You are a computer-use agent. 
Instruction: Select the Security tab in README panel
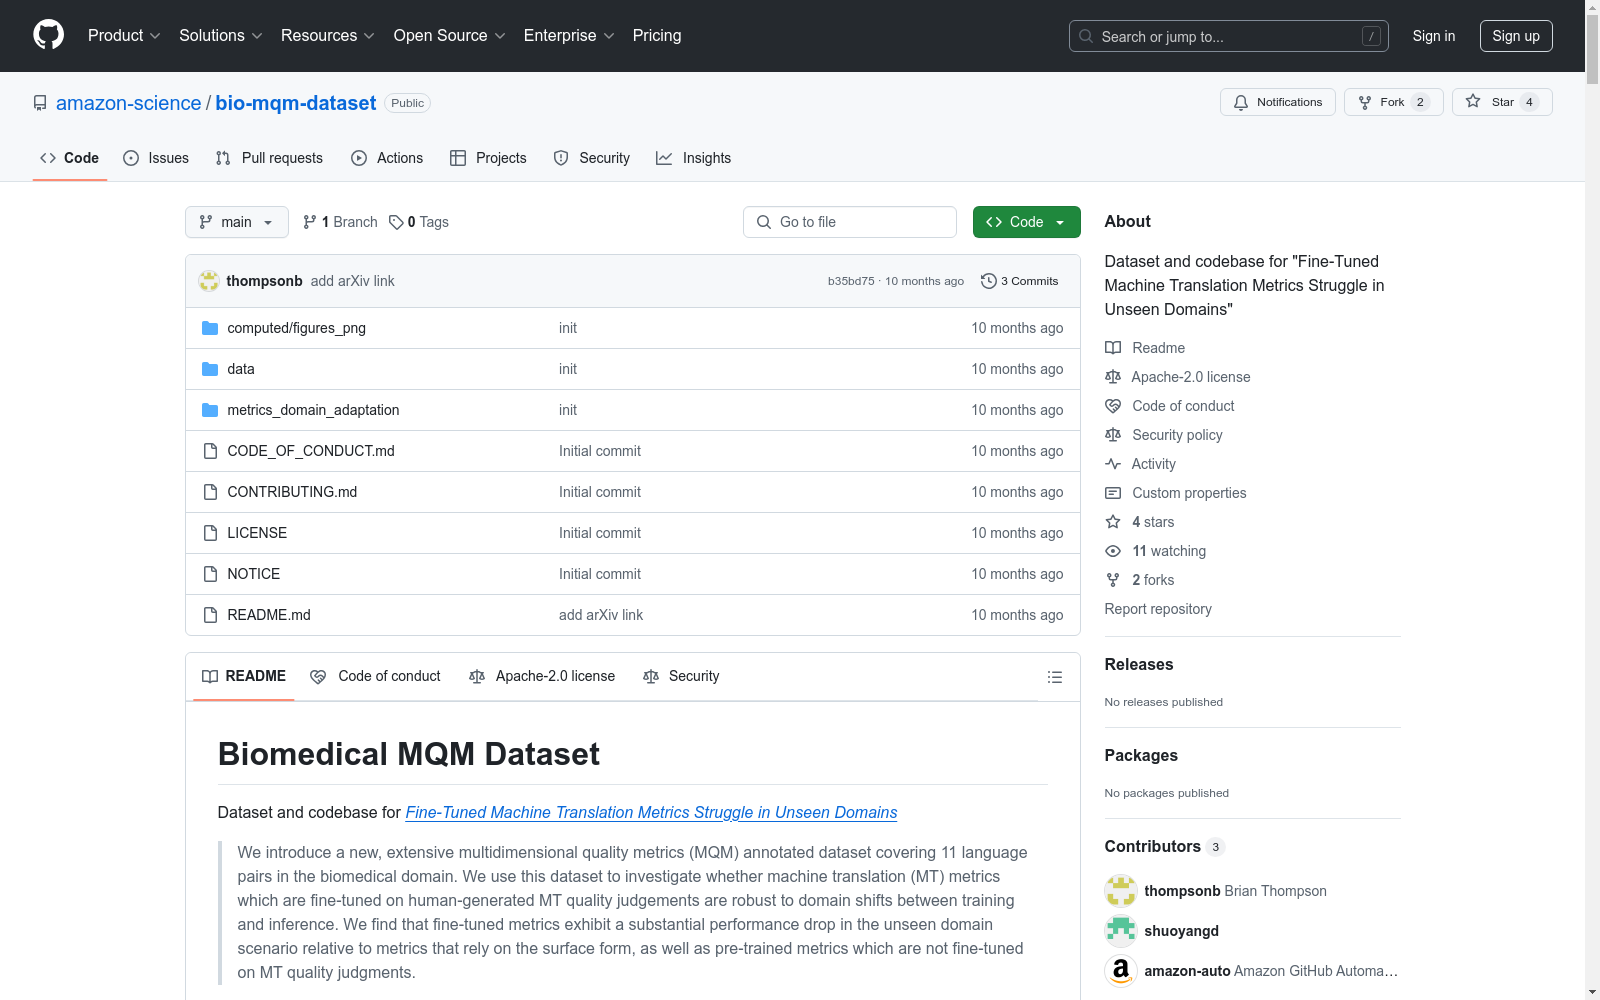[681, 676]
